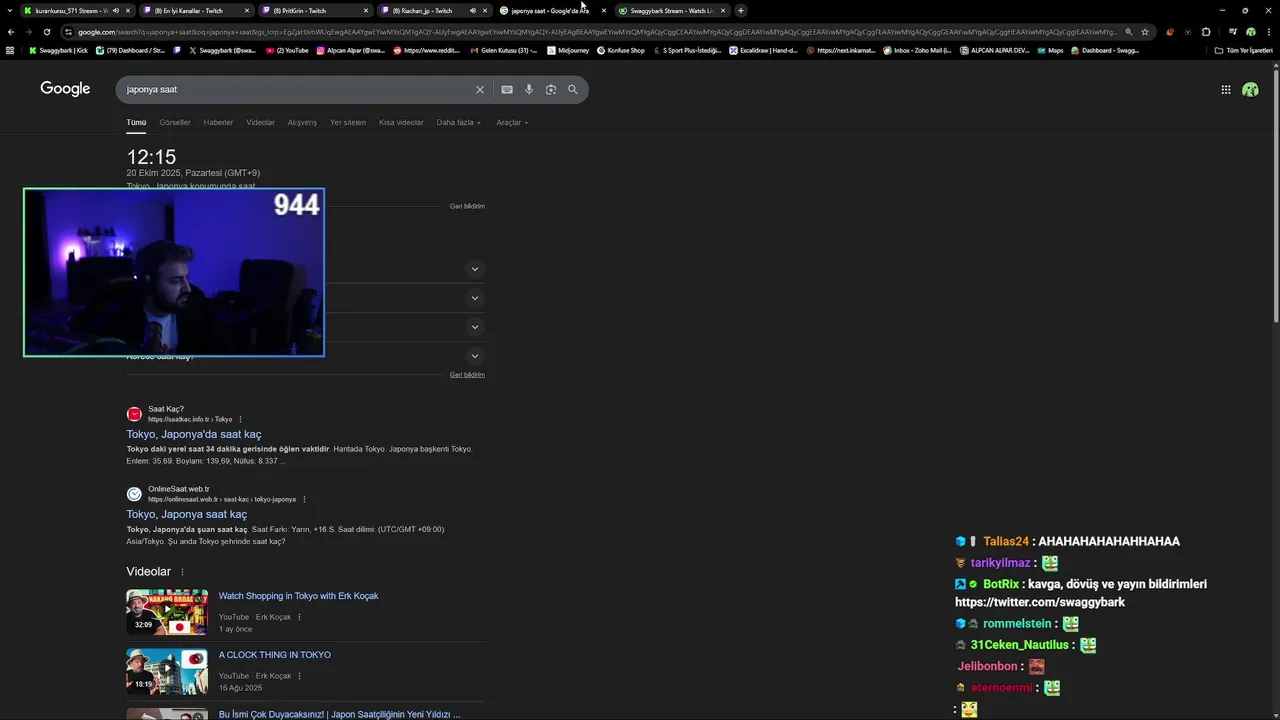Open the Maps bookmark
The image size is (1280, 720).
tap(1050, 50)
